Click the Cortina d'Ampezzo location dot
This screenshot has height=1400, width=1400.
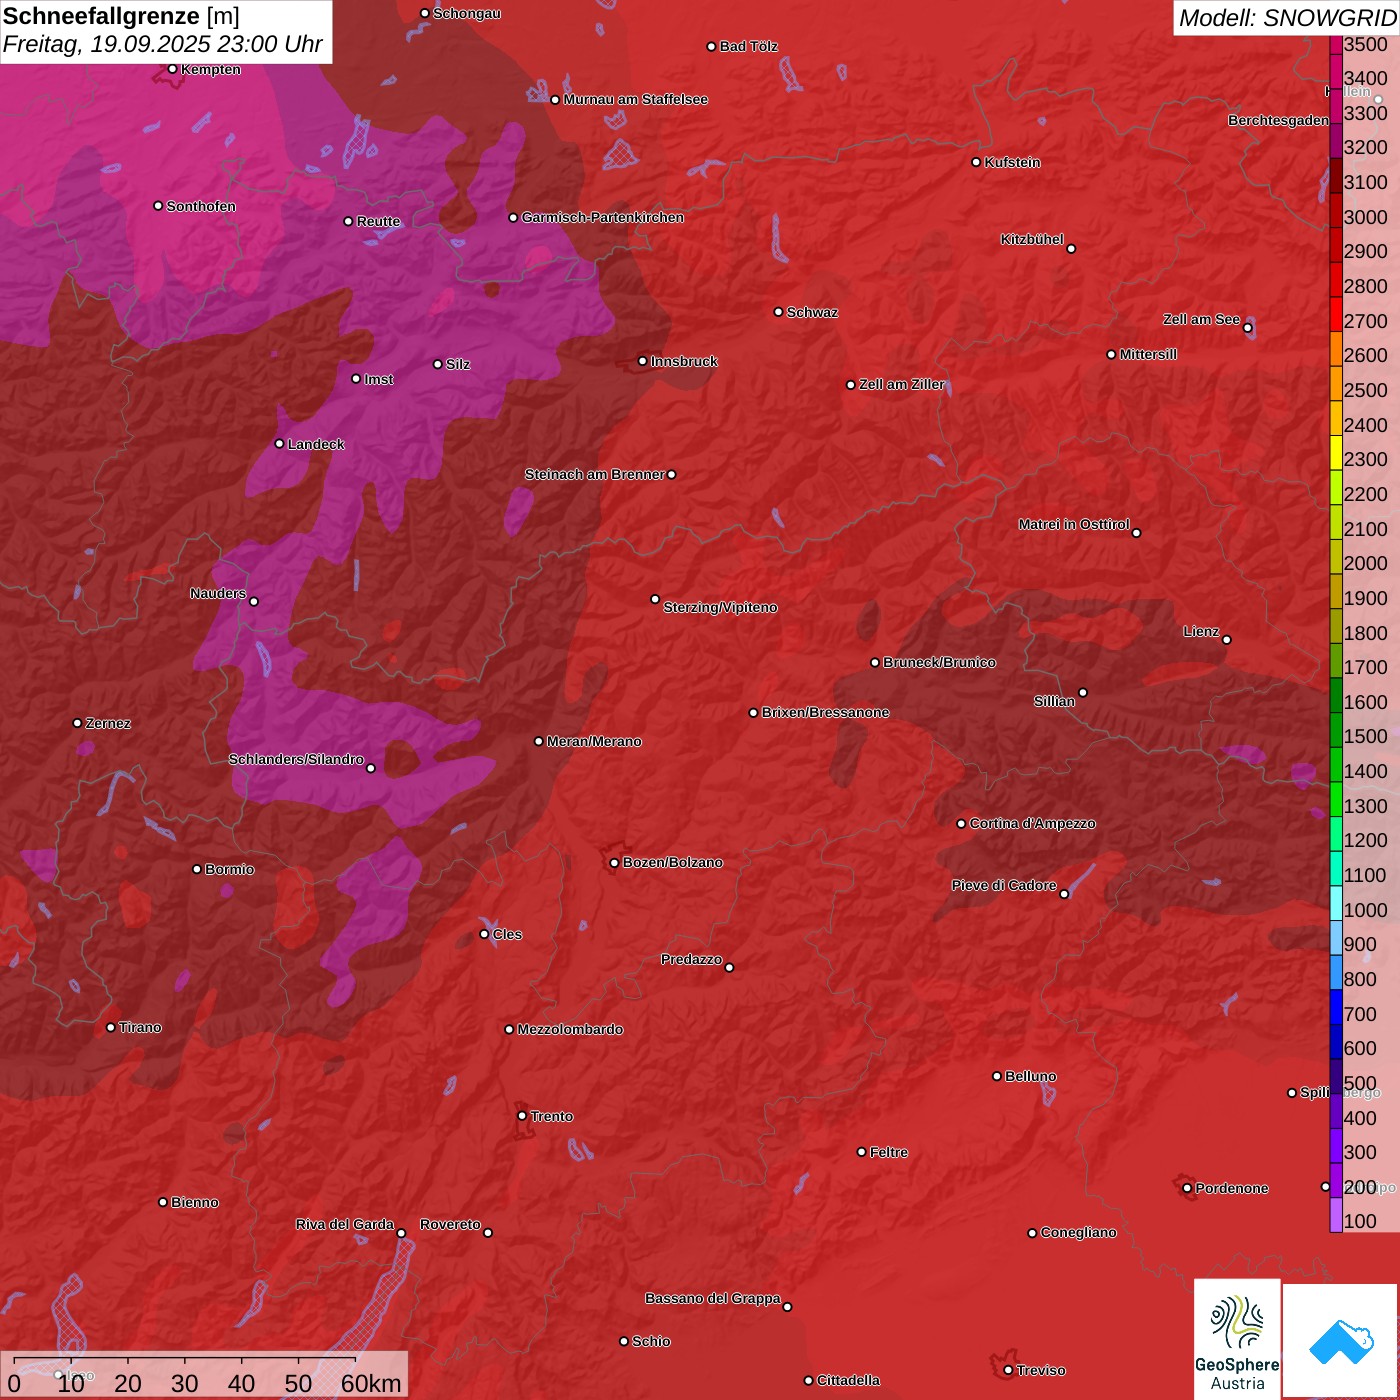tap(961, 824)
